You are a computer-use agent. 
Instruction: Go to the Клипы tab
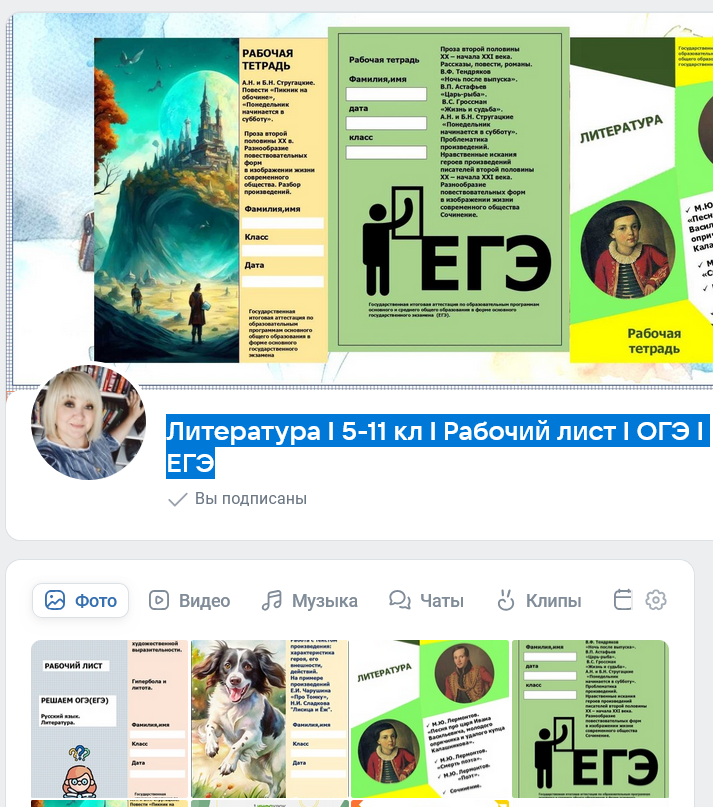point(539,600)
